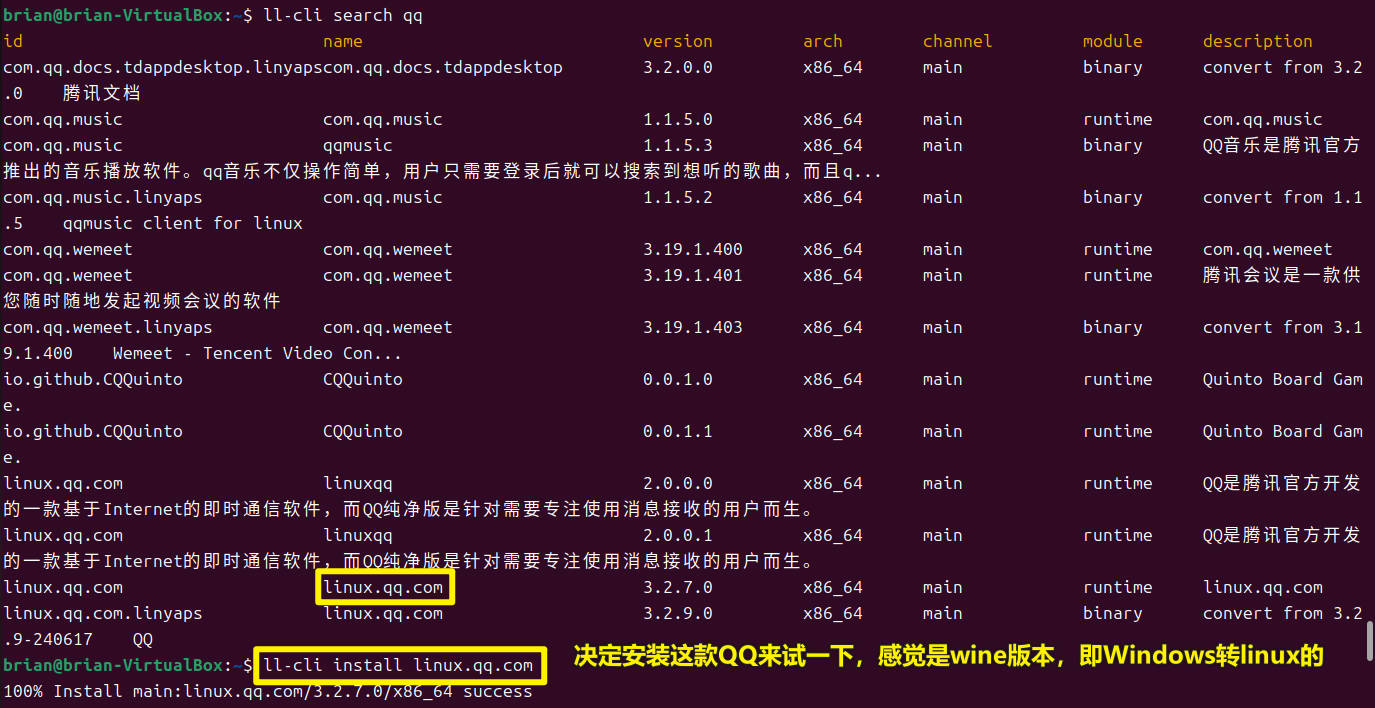This screenshot has width=1375, height=708.
Task: Click version number 1.1.5.0
Action: pyautogui.click(x=678, y=120)
